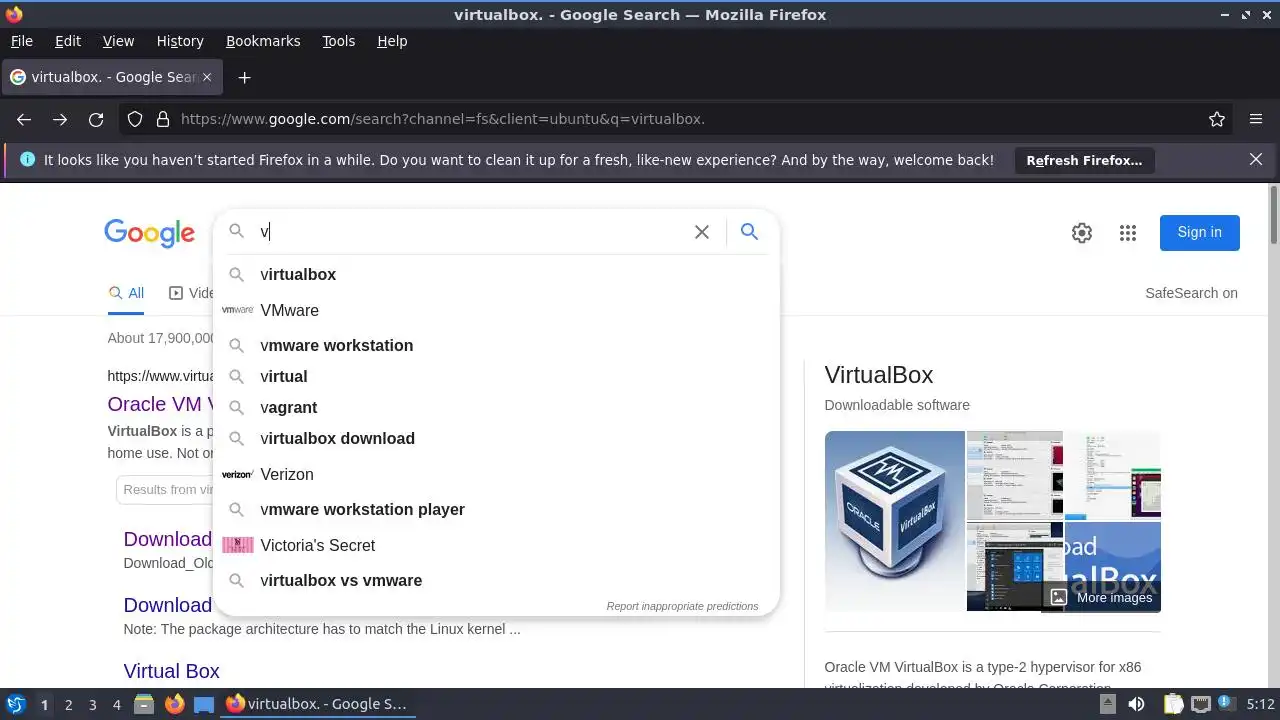Image resolution: width=1280 pixels, height=720 pixels.
Task: Open the View menu
Action: point(118,41)
